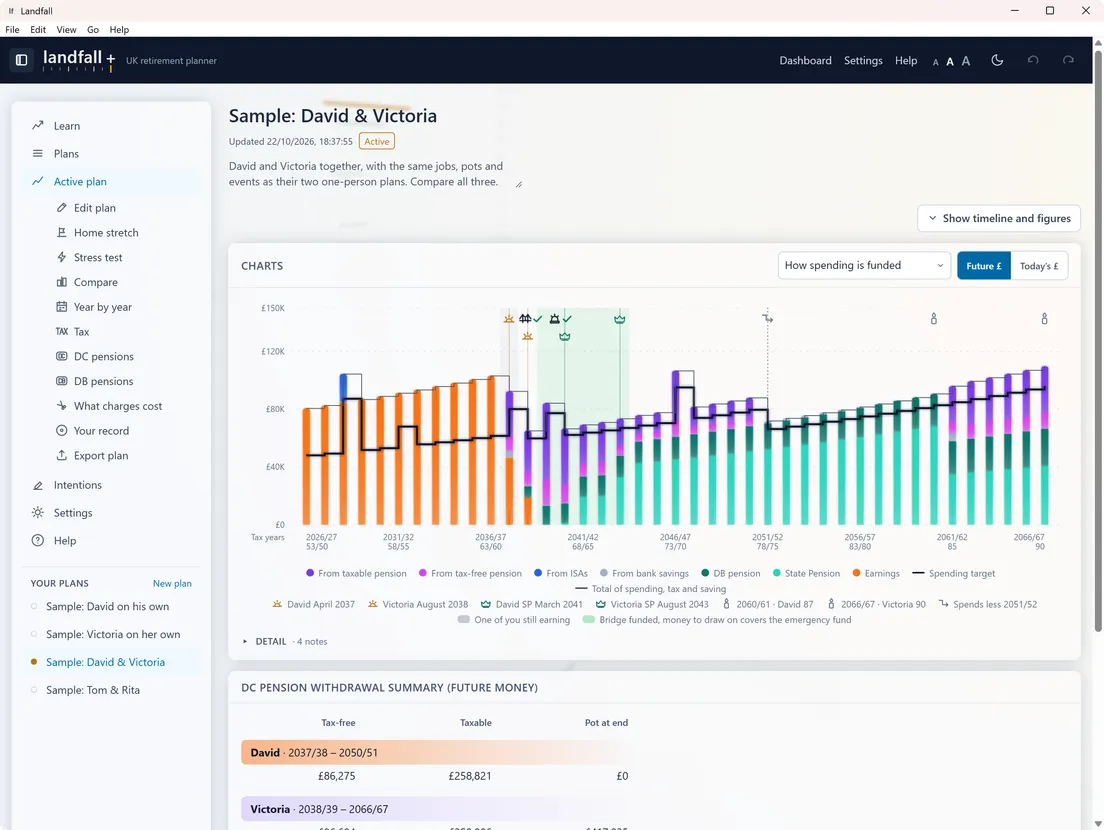Select largest text size A

[x=966, y=61]
